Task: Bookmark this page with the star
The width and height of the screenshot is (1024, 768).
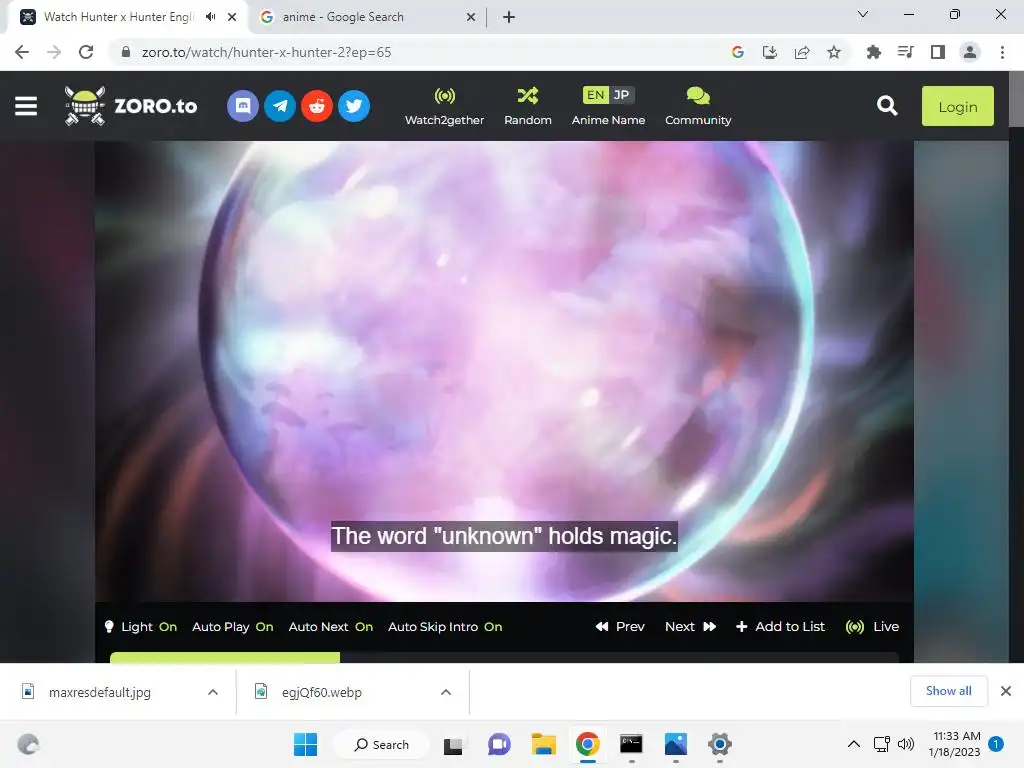Action: point(834,52)
